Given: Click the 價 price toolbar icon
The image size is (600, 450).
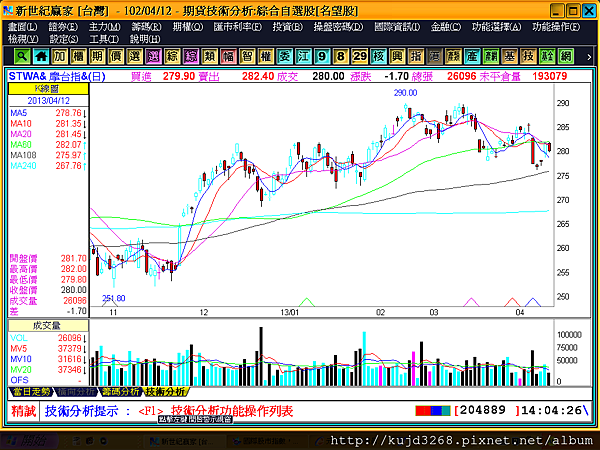Looking at the screenshot, I should 116,57.
